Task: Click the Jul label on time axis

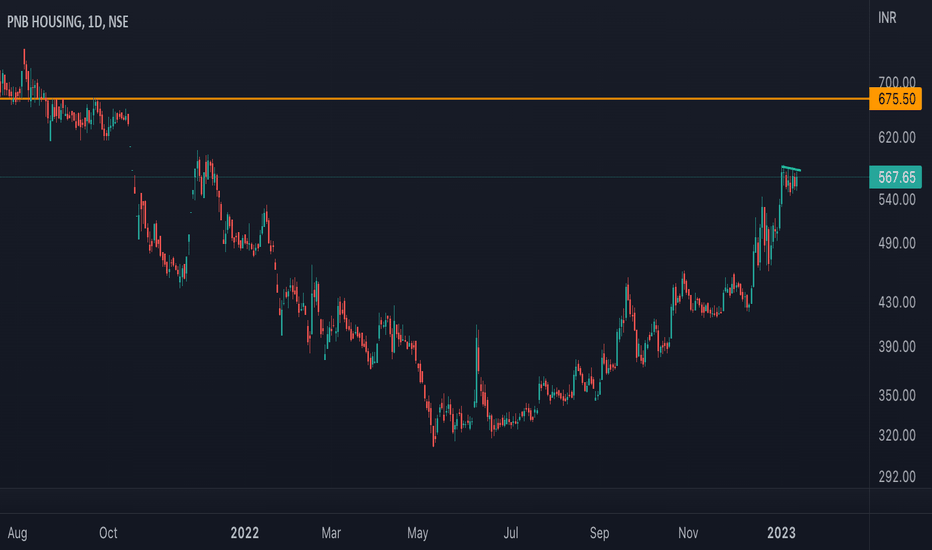Action: [511, 533]
